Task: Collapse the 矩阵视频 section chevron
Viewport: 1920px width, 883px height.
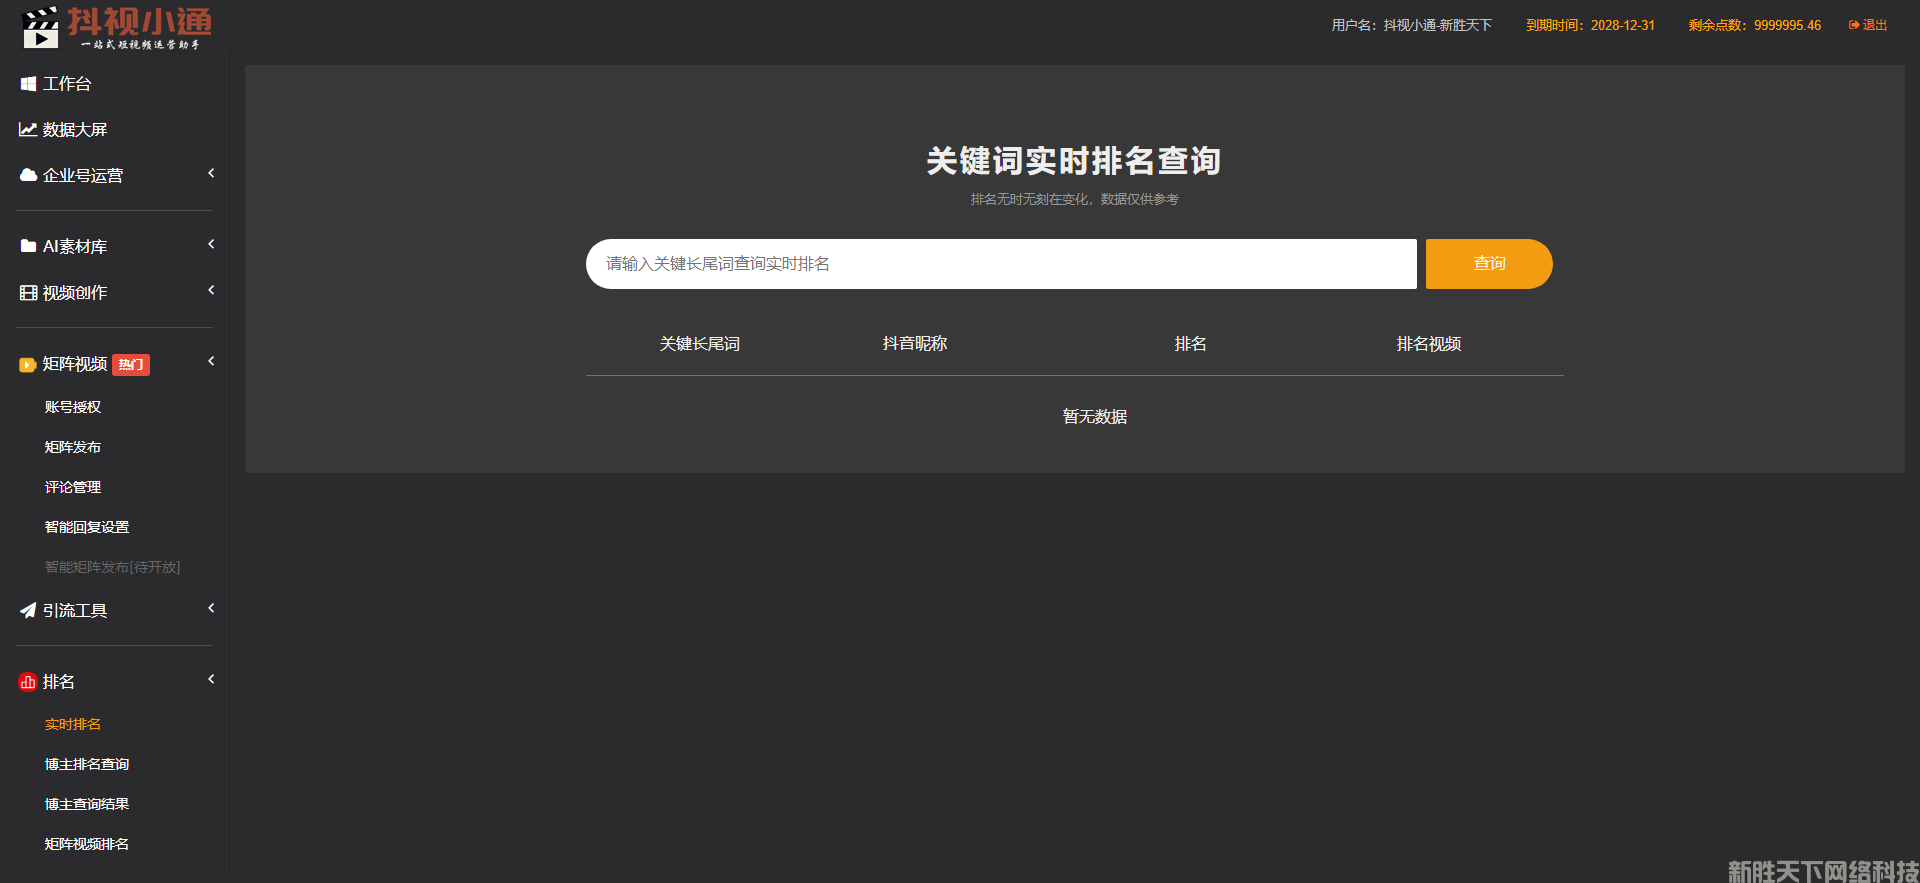Action: [x=211, y=362]
